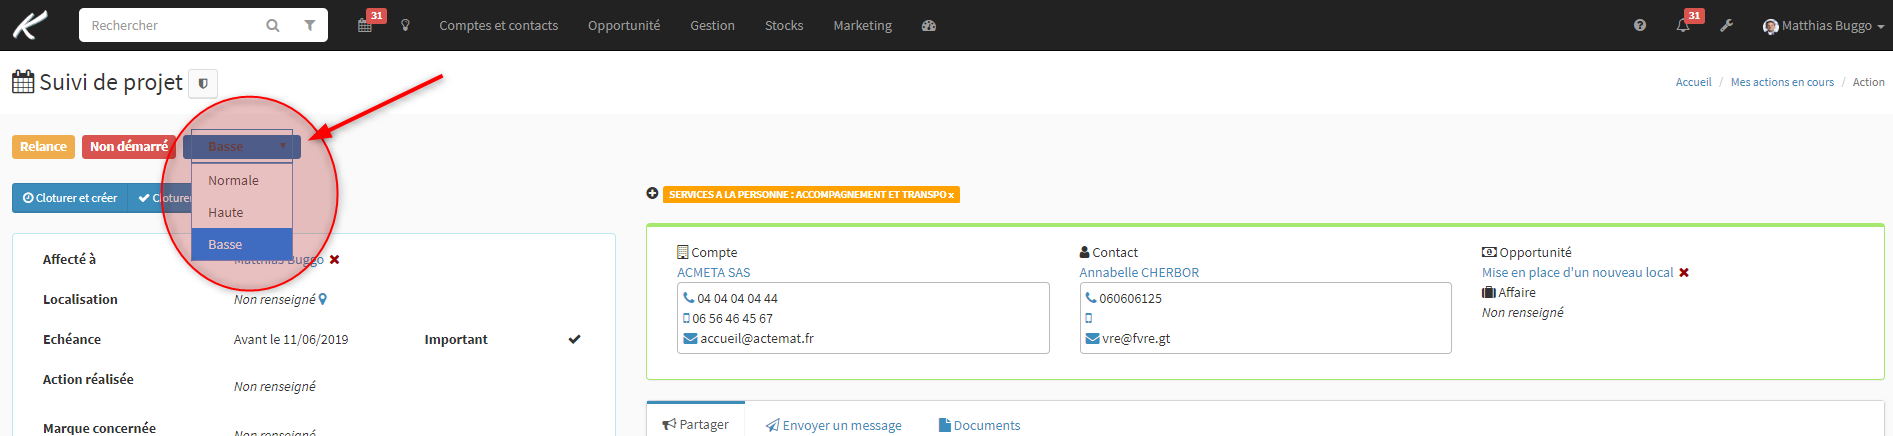
Task: Open the dashboard gauge icon
Action: [929, 25]
